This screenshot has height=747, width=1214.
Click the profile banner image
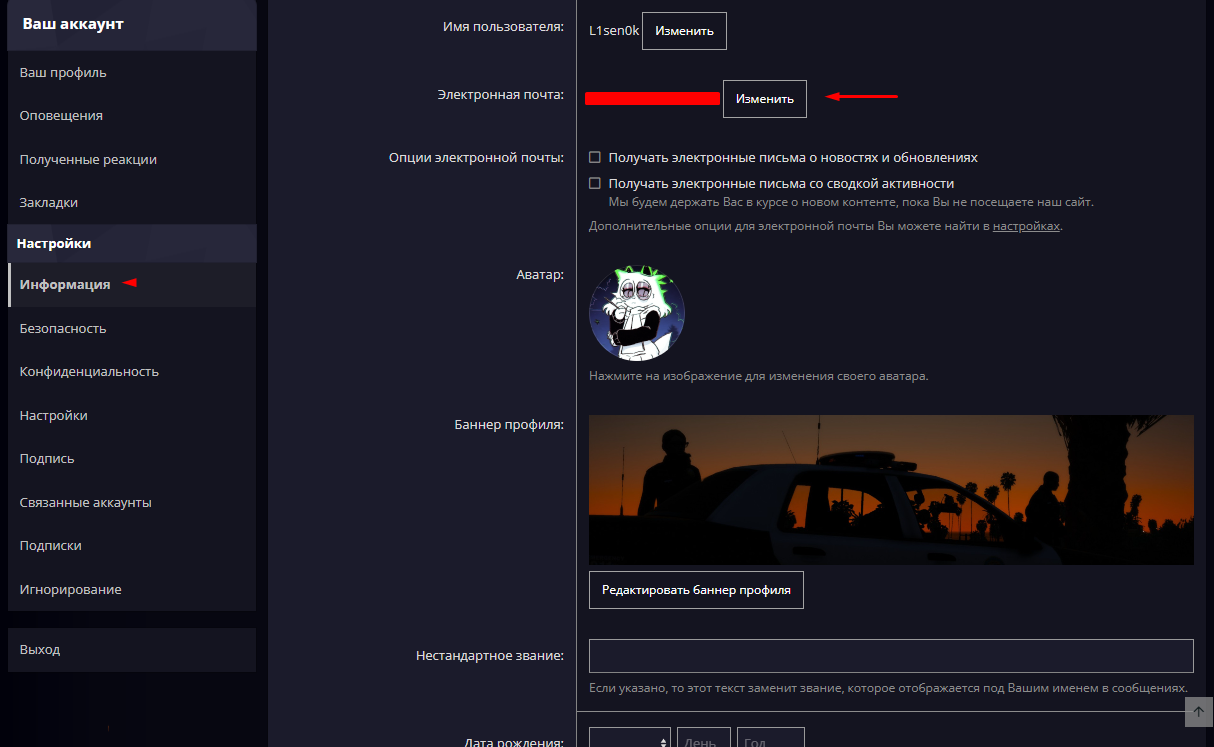(x=891, y=490)
